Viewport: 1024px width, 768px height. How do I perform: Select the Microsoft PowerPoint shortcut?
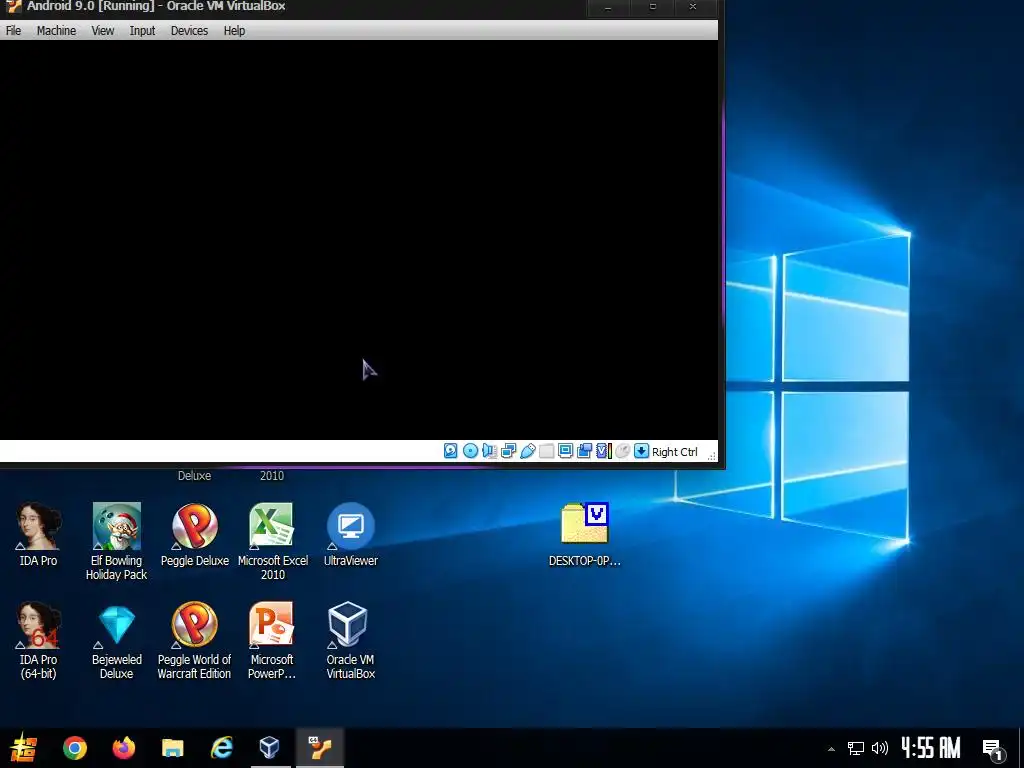272,641
